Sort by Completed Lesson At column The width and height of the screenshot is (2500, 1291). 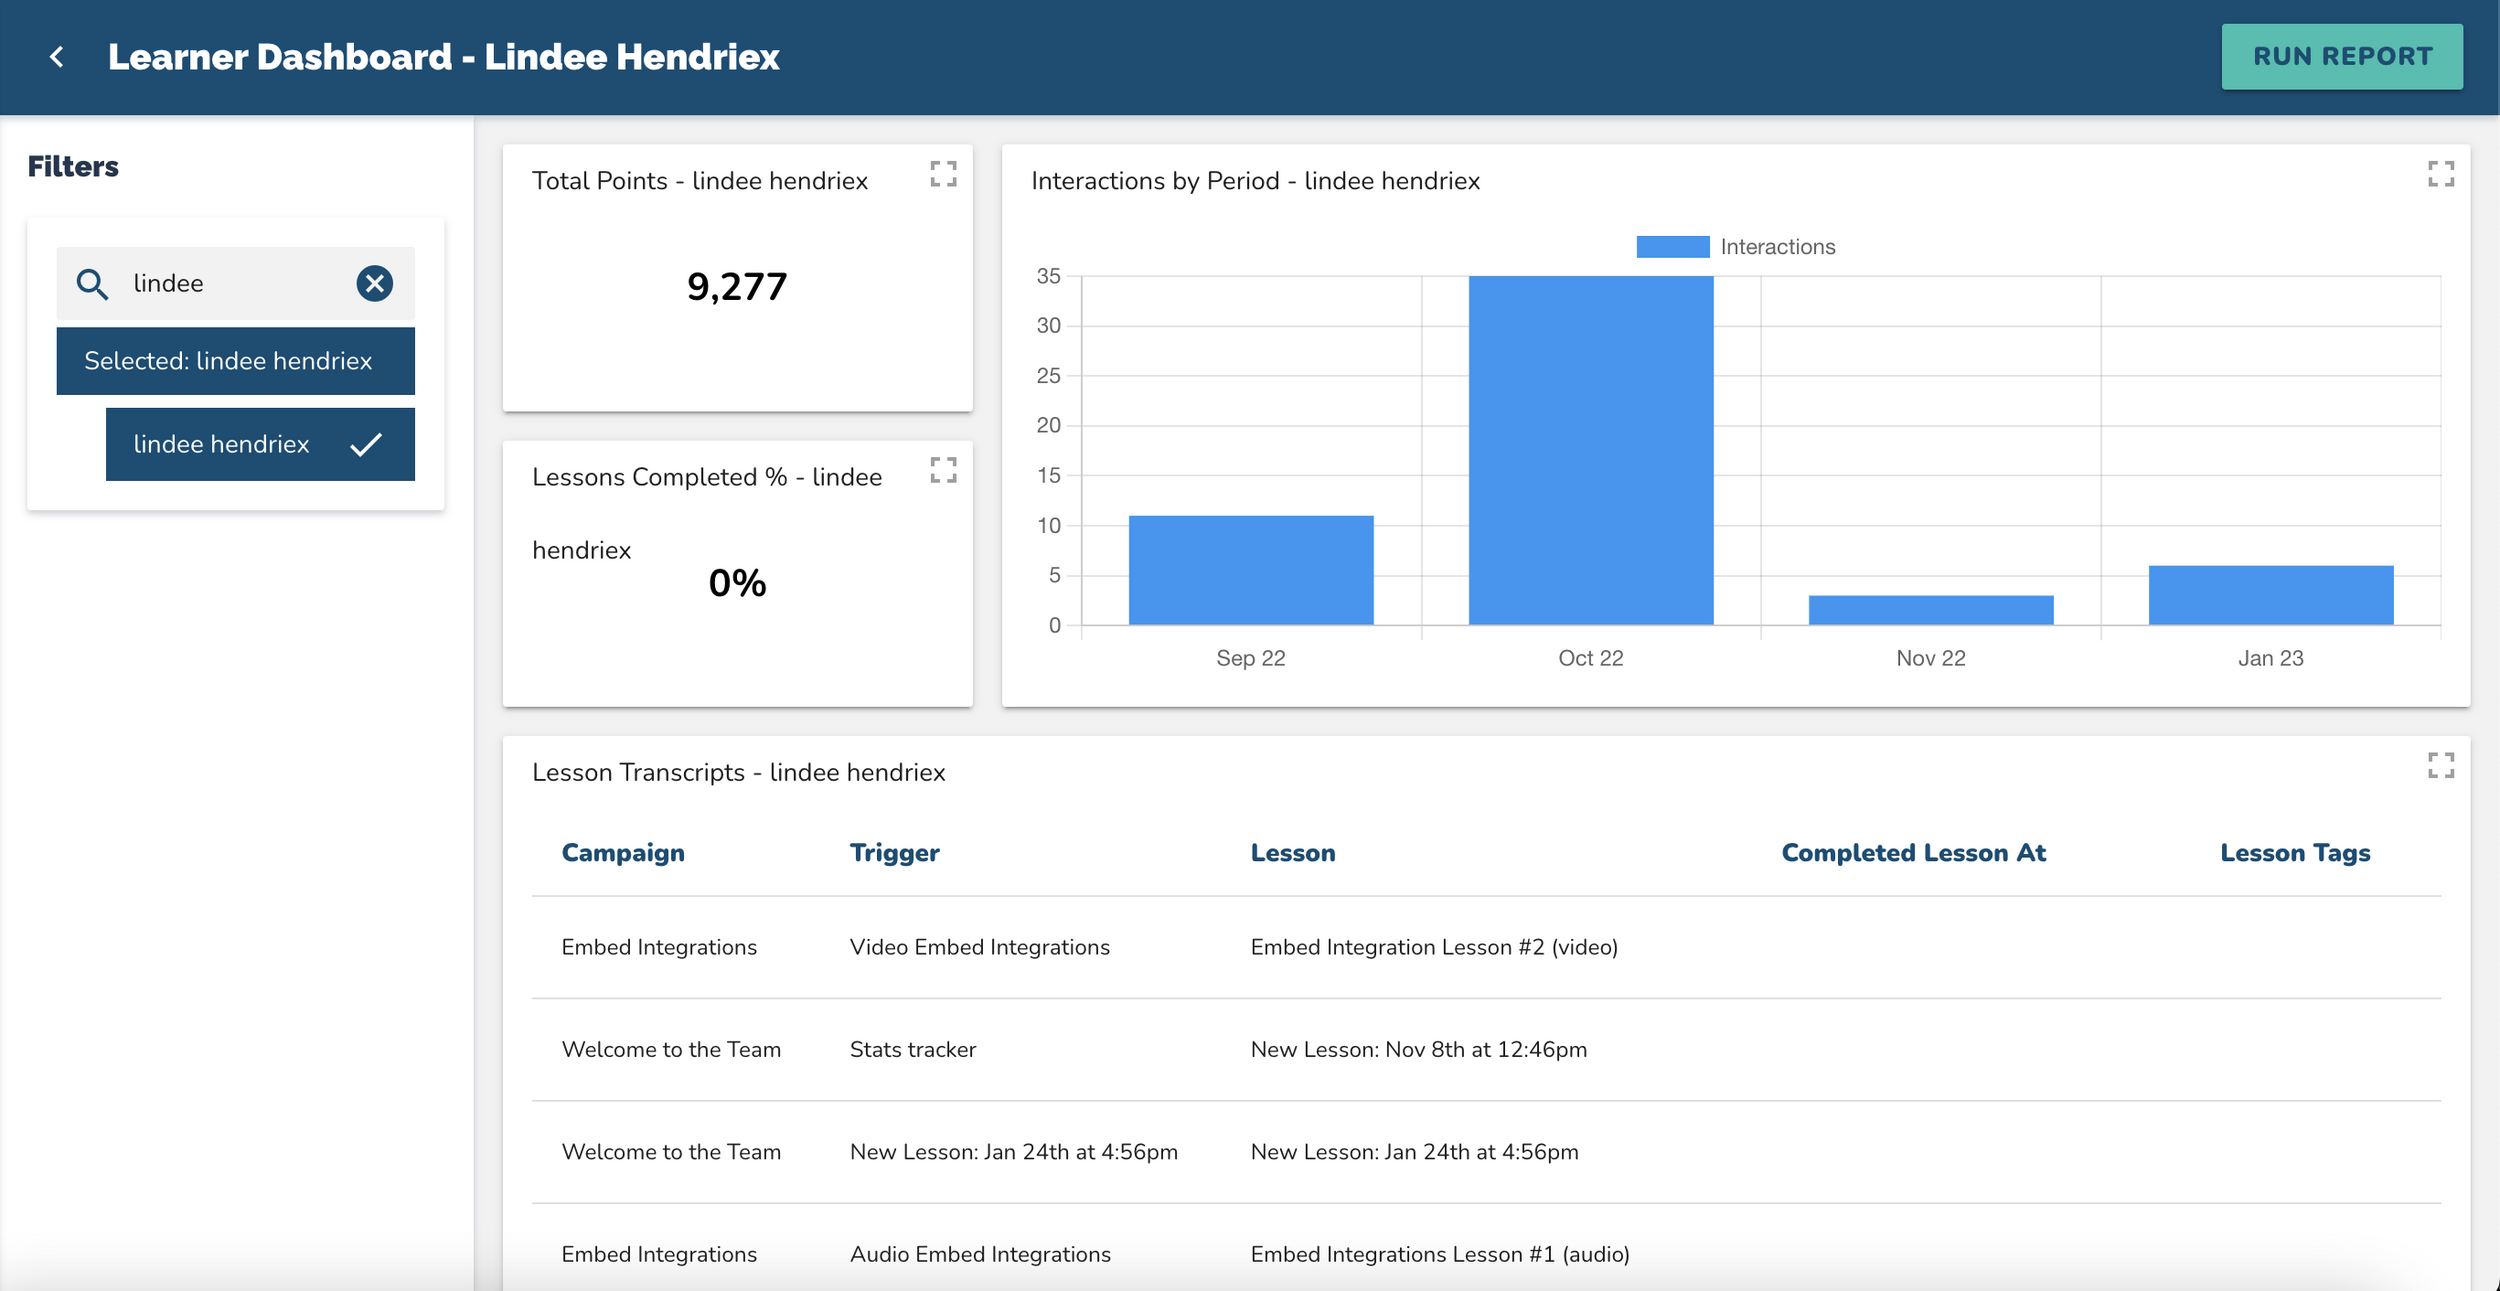coord(1913,853)
